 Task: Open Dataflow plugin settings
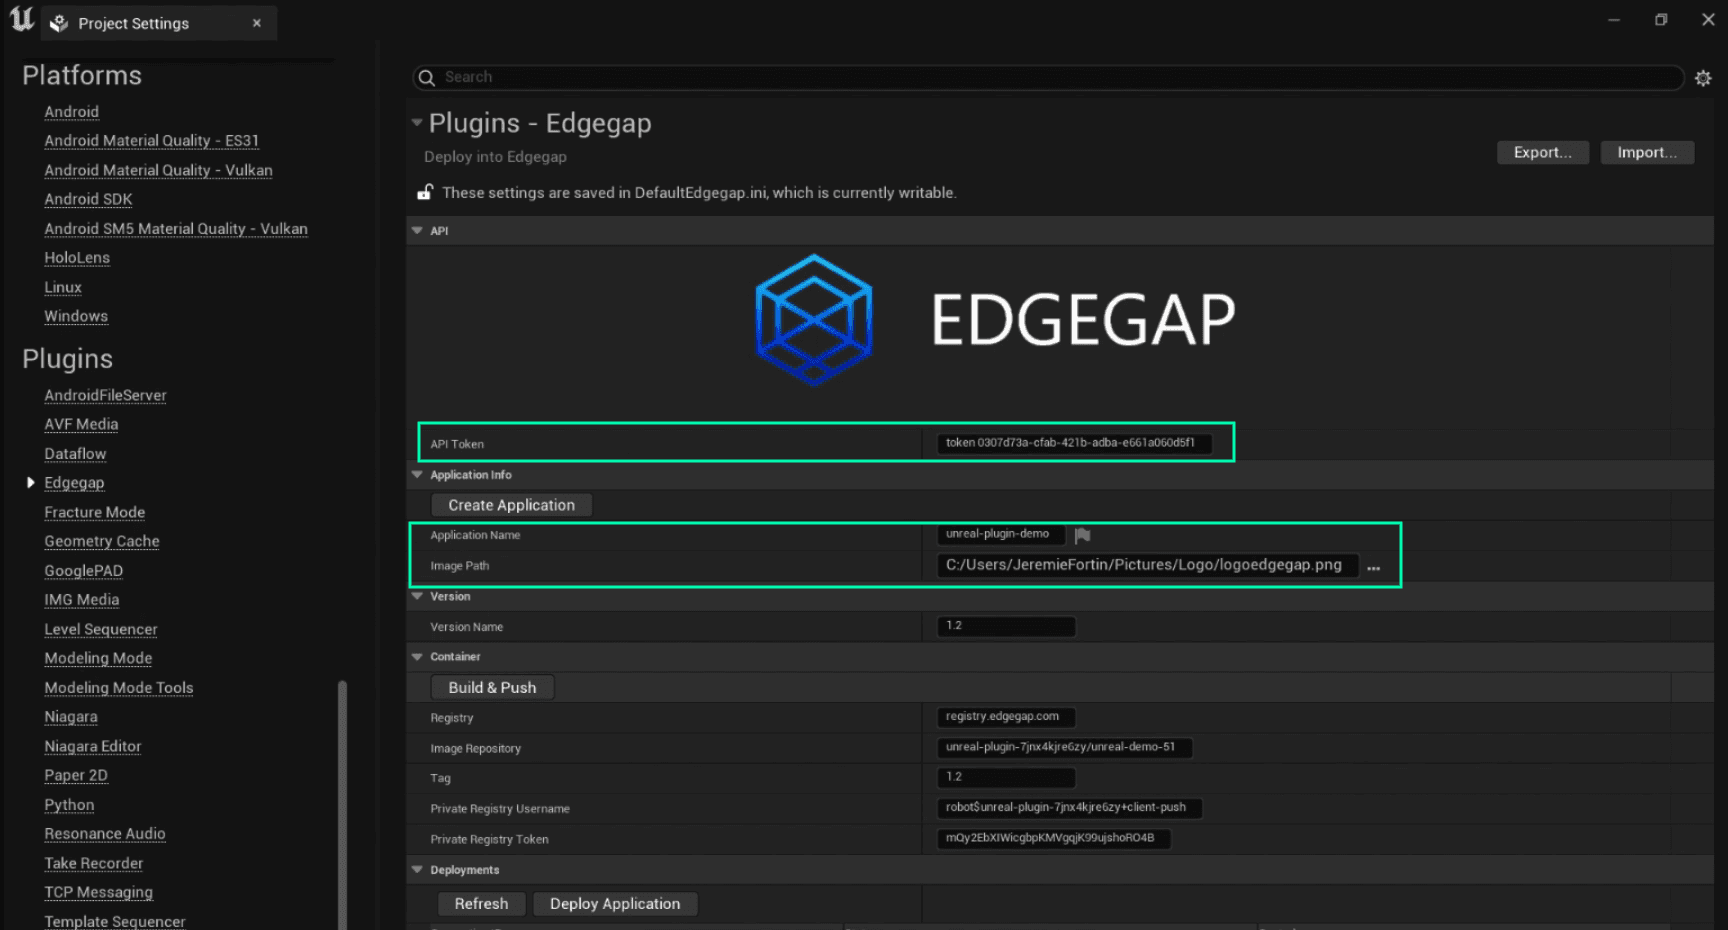(75, 454)
